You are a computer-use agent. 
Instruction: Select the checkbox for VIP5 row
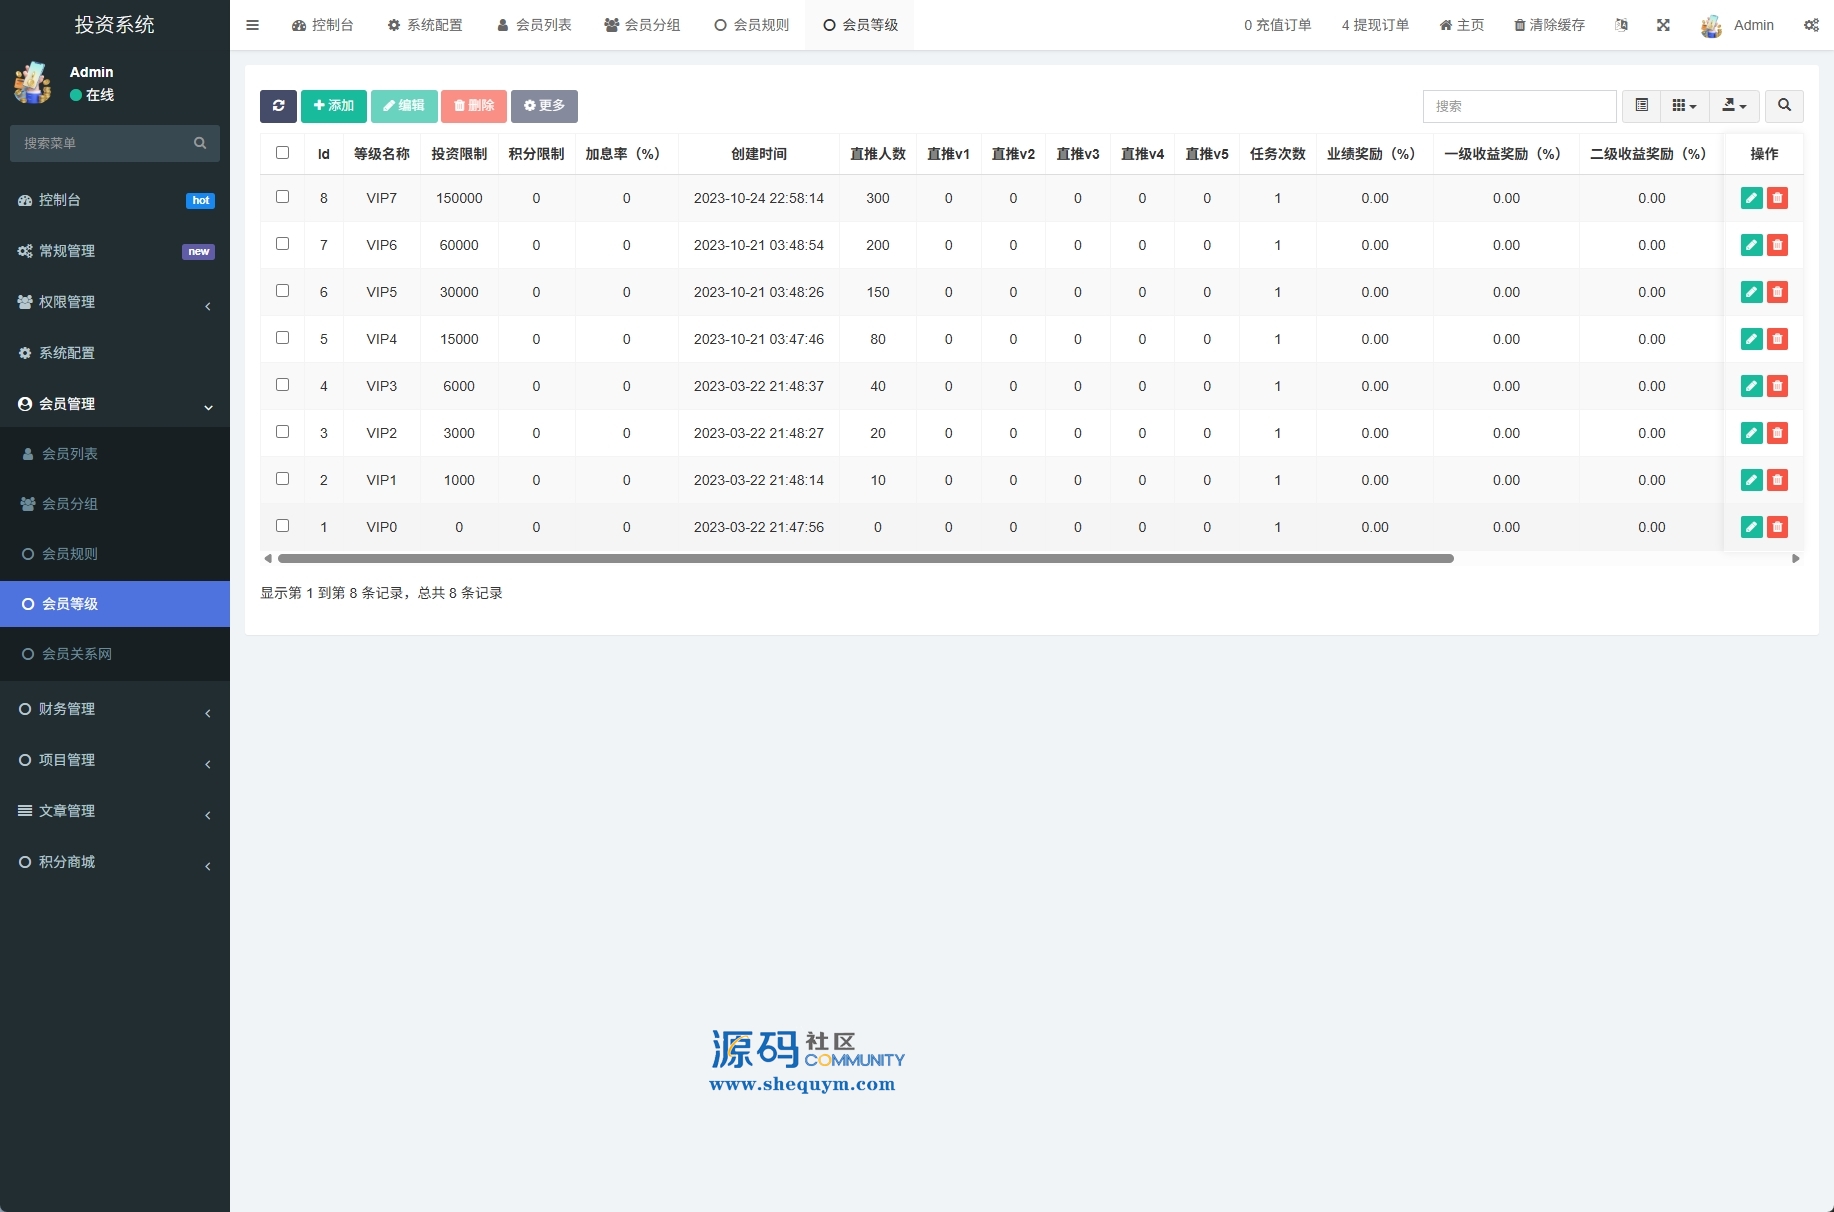(x=282, y=291)
